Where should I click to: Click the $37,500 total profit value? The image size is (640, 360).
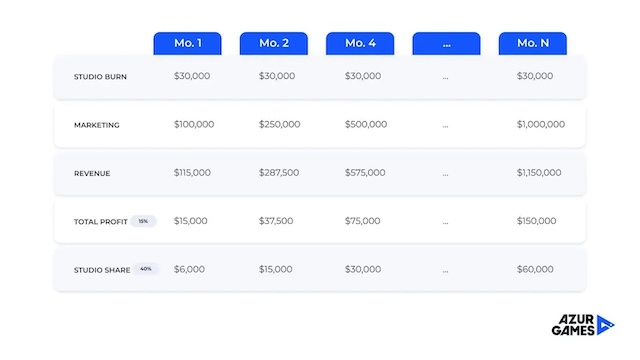coord(276,221)
